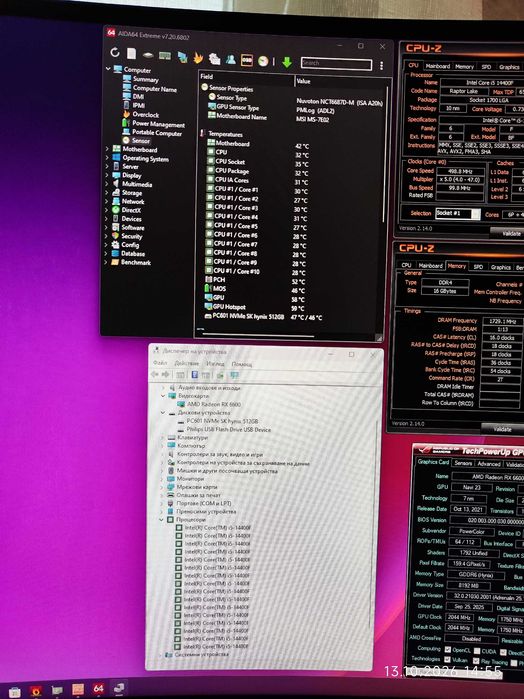Click the stacked reports icon in AIDA64 toolbar
Image resolution: width=524 pixels, height=699 pixels.
215,58
